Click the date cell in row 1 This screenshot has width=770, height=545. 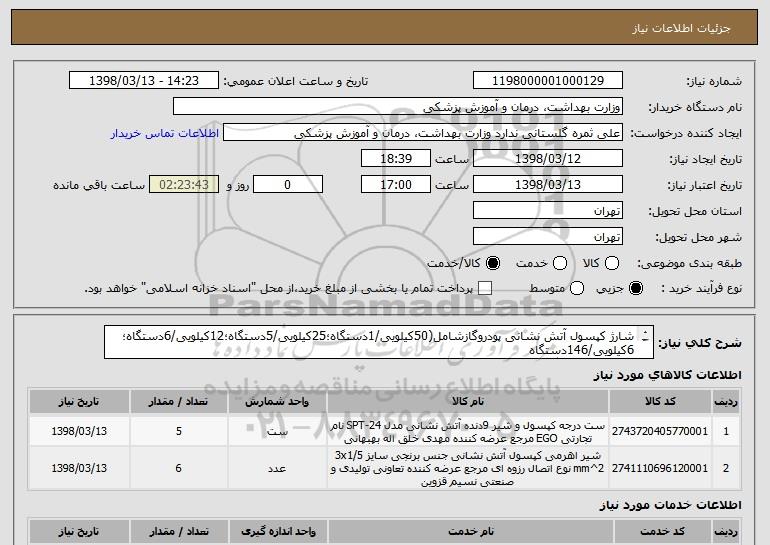[x=79, y=431]
